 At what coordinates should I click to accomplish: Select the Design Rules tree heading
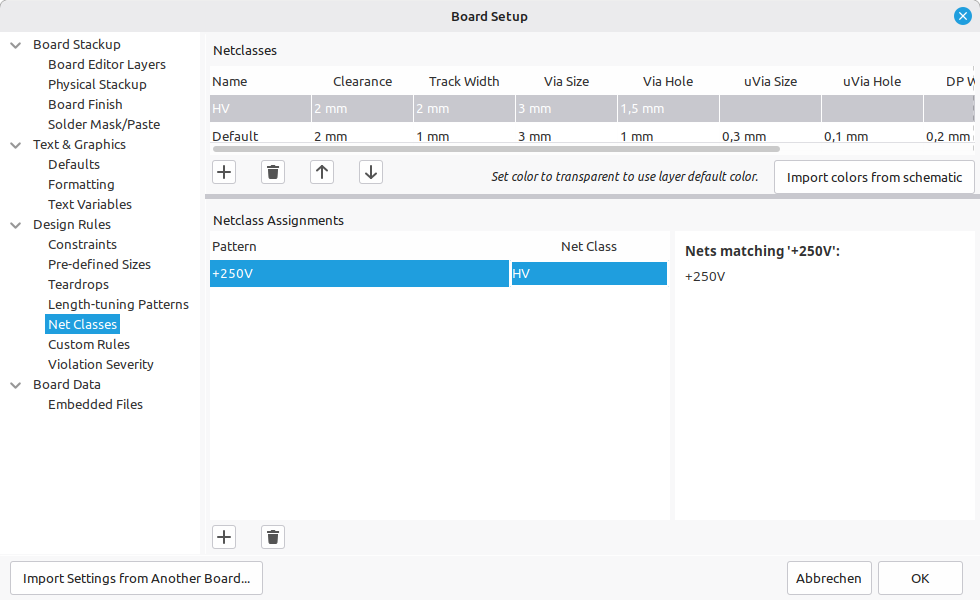tap(72, 224)
